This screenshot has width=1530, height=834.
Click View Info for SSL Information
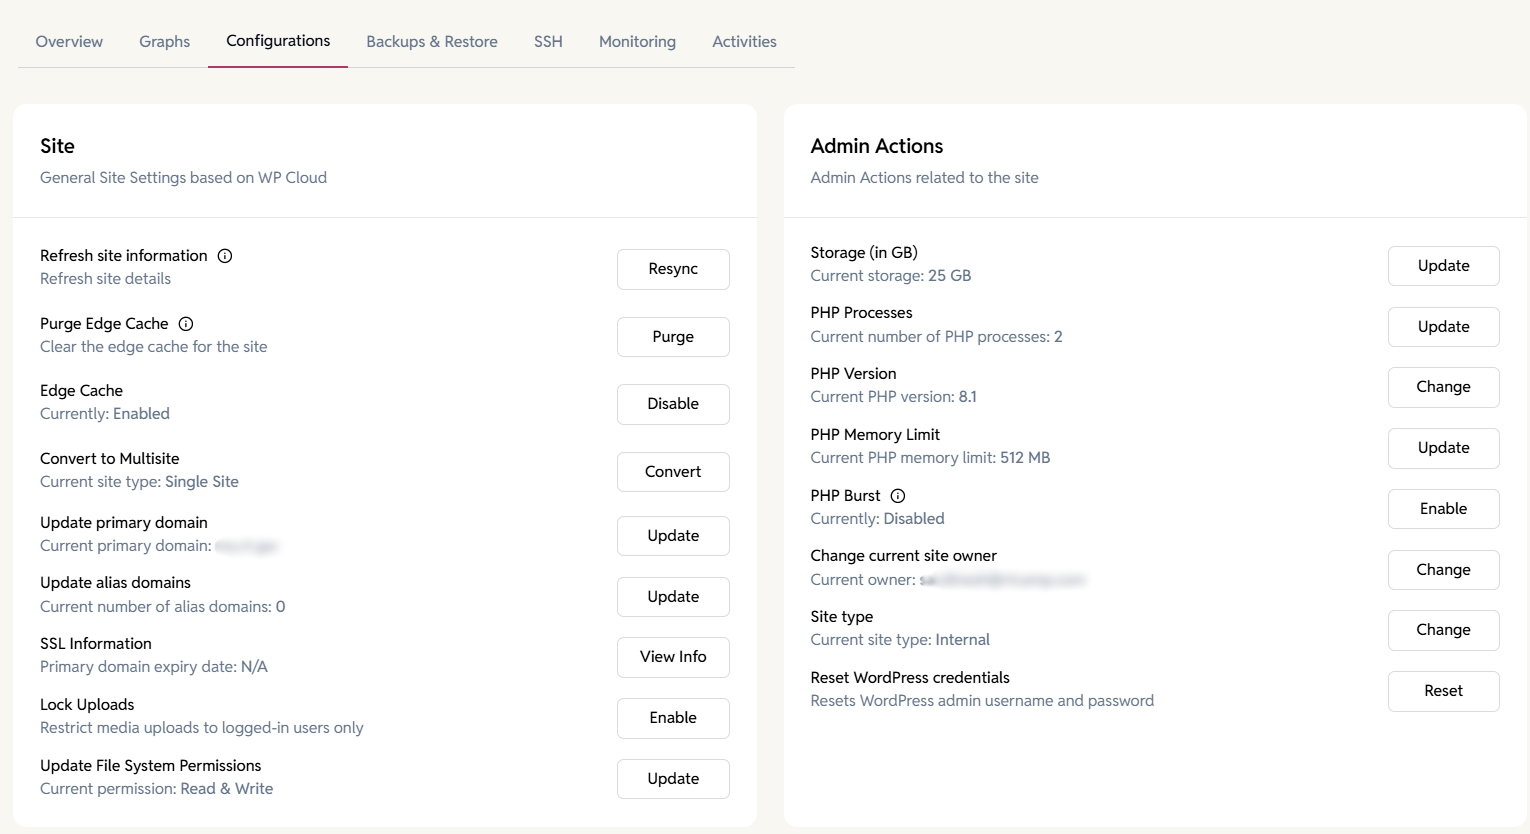click(x=673, y=657)
